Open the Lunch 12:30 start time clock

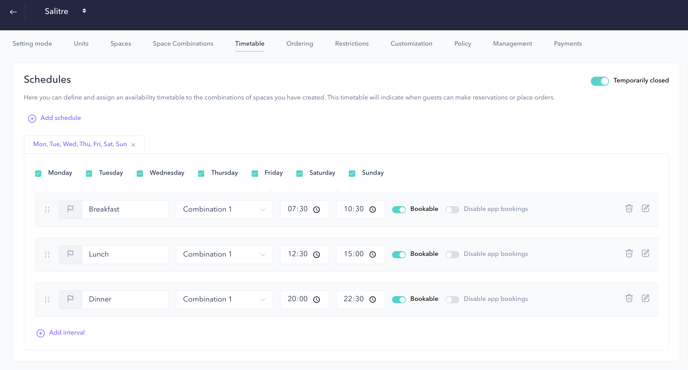tap(316, 255)
